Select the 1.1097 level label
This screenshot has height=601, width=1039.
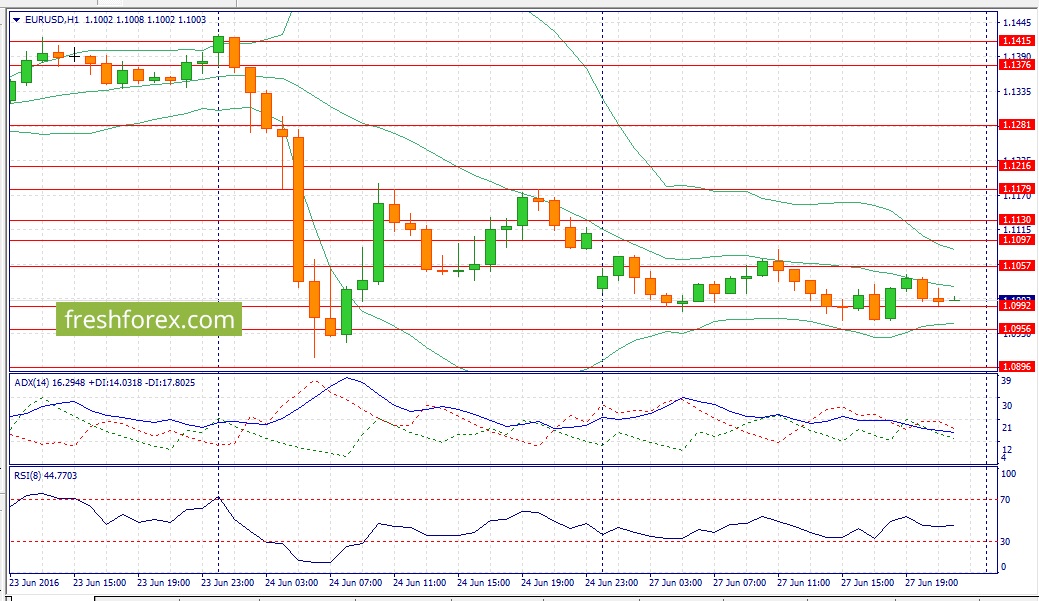pyautogui.click(x=1016, y=240)
